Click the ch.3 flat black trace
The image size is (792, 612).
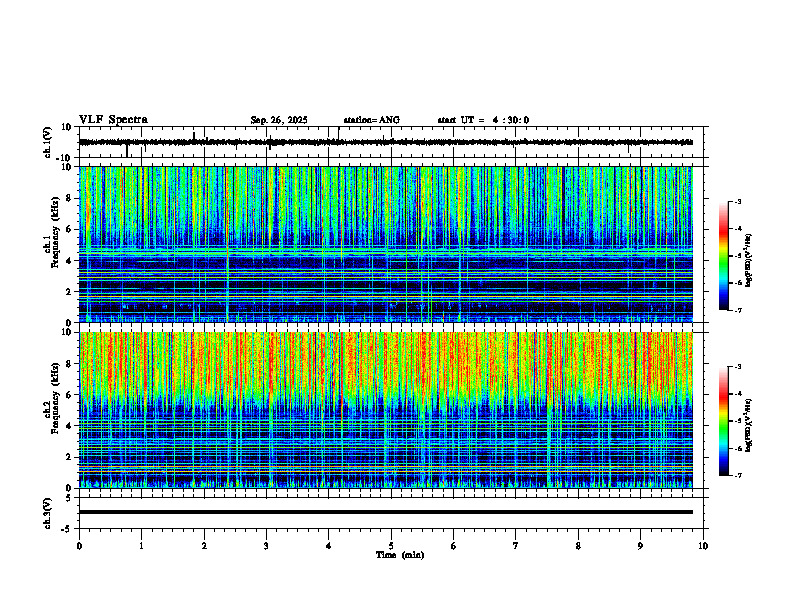[386, 512]
